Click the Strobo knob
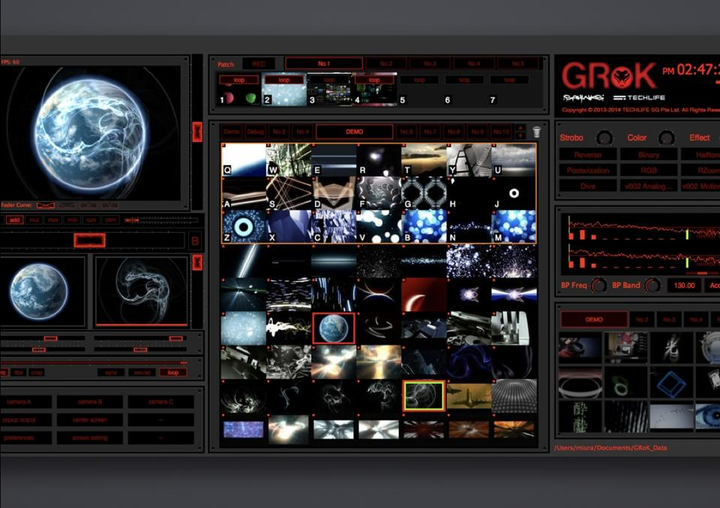The image size is (720, 508). 604,137
